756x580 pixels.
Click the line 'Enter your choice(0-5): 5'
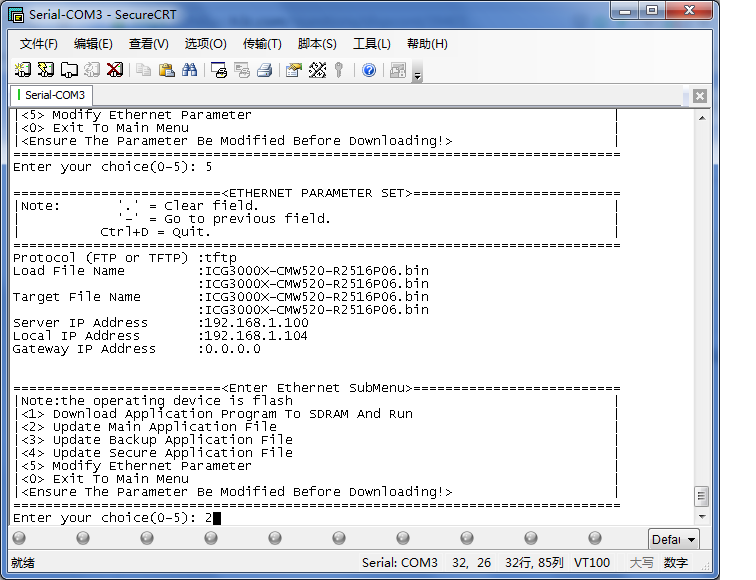click(112, 167)
